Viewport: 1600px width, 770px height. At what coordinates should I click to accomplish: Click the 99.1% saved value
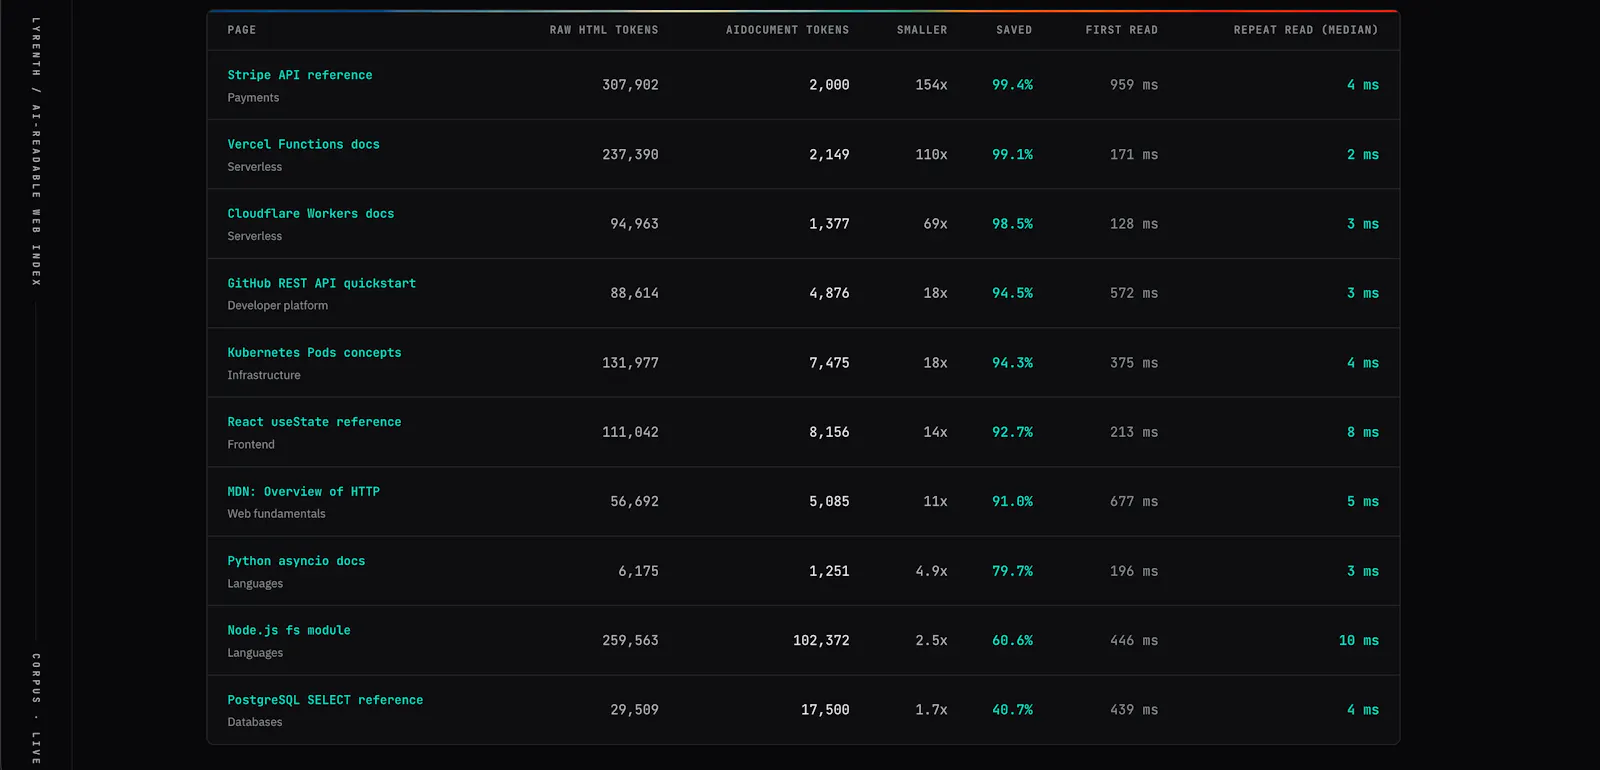tap(1012, 155)
